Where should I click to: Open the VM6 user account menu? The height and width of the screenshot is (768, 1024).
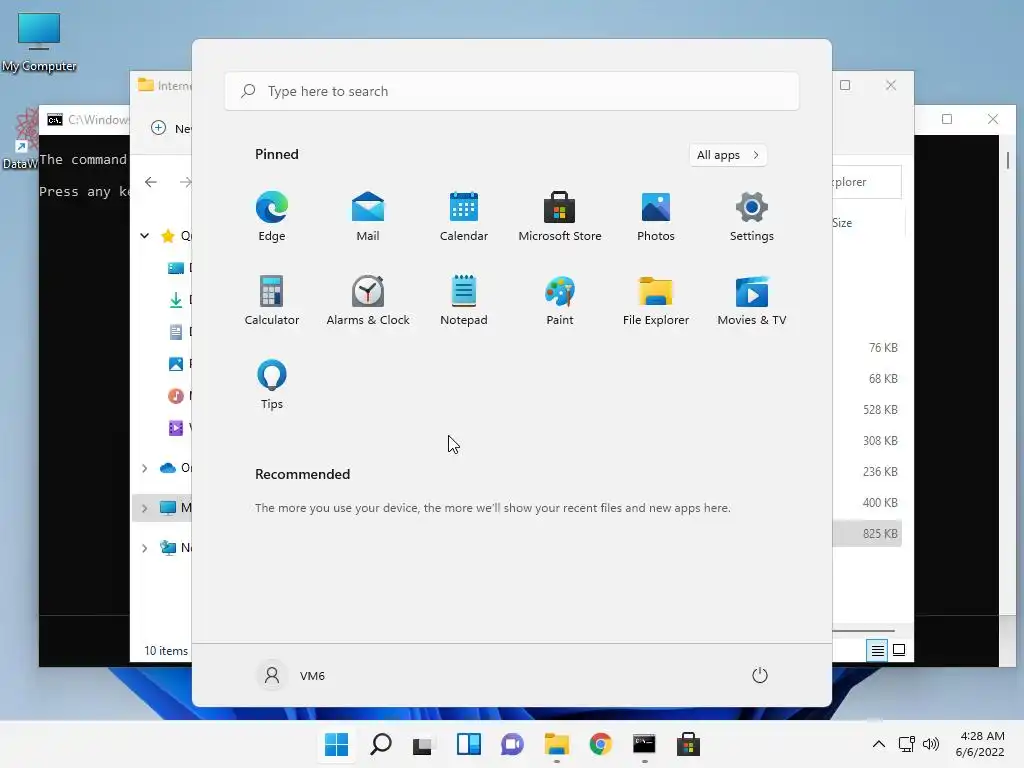pyautogui.click(x=292, y=675)
